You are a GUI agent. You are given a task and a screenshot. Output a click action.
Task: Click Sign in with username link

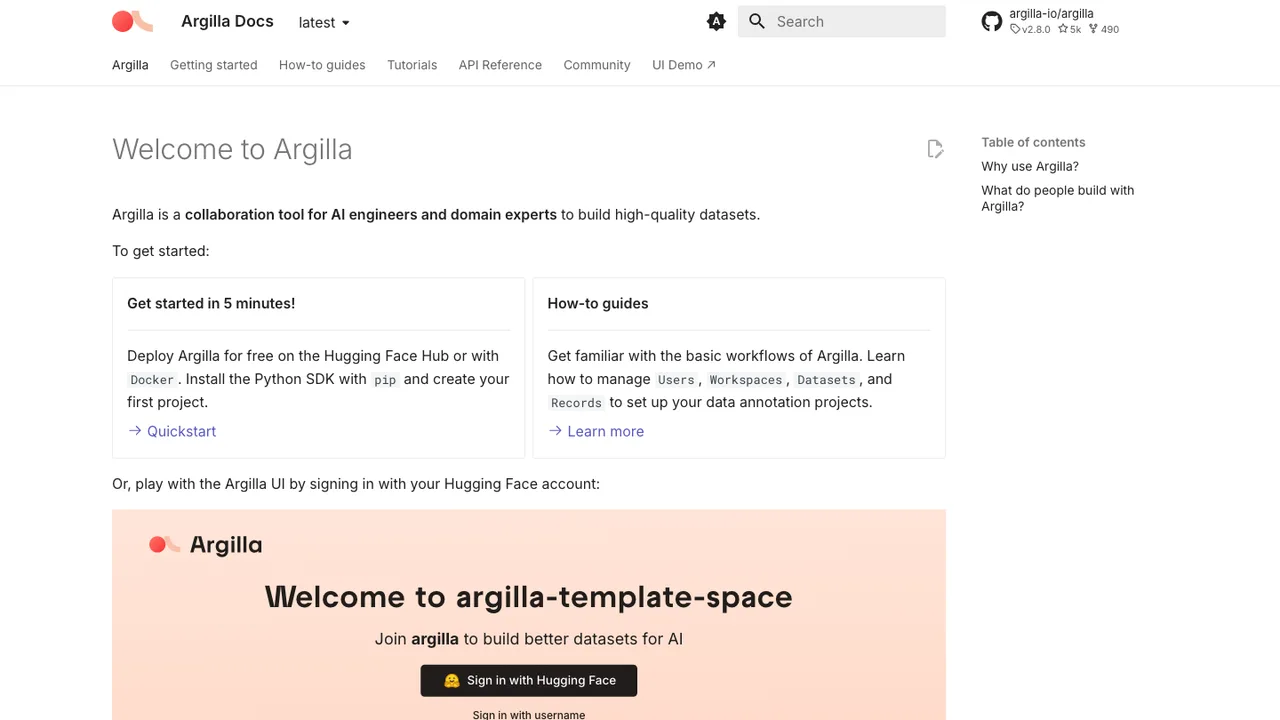529,714
